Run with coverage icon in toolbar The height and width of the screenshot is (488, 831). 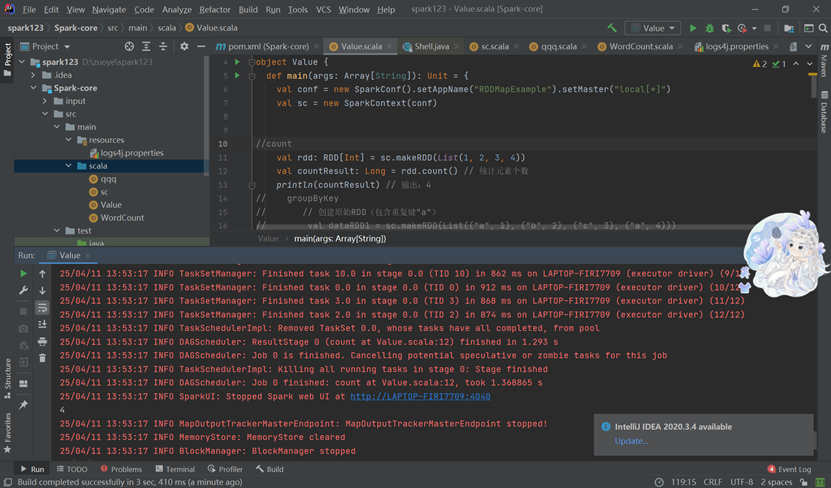pyautogui.click(x=727, y=28)
